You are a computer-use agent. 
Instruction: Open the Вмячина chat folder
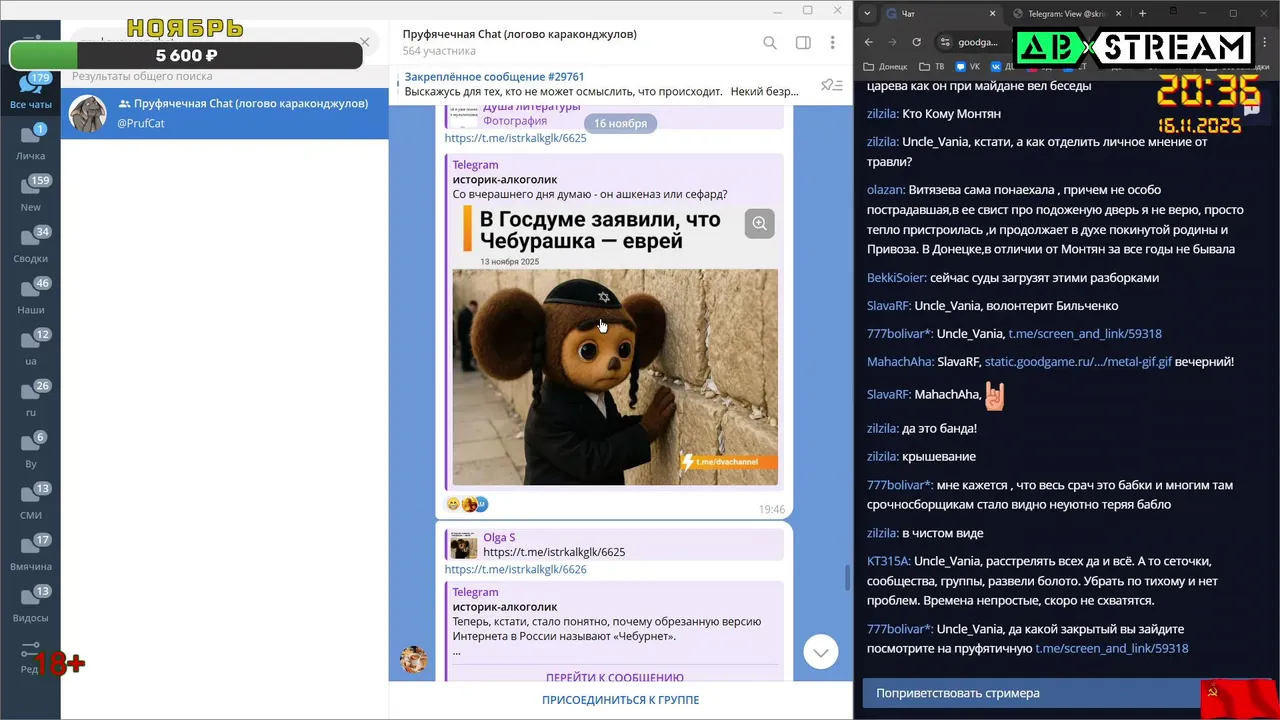tap(31, 552)
